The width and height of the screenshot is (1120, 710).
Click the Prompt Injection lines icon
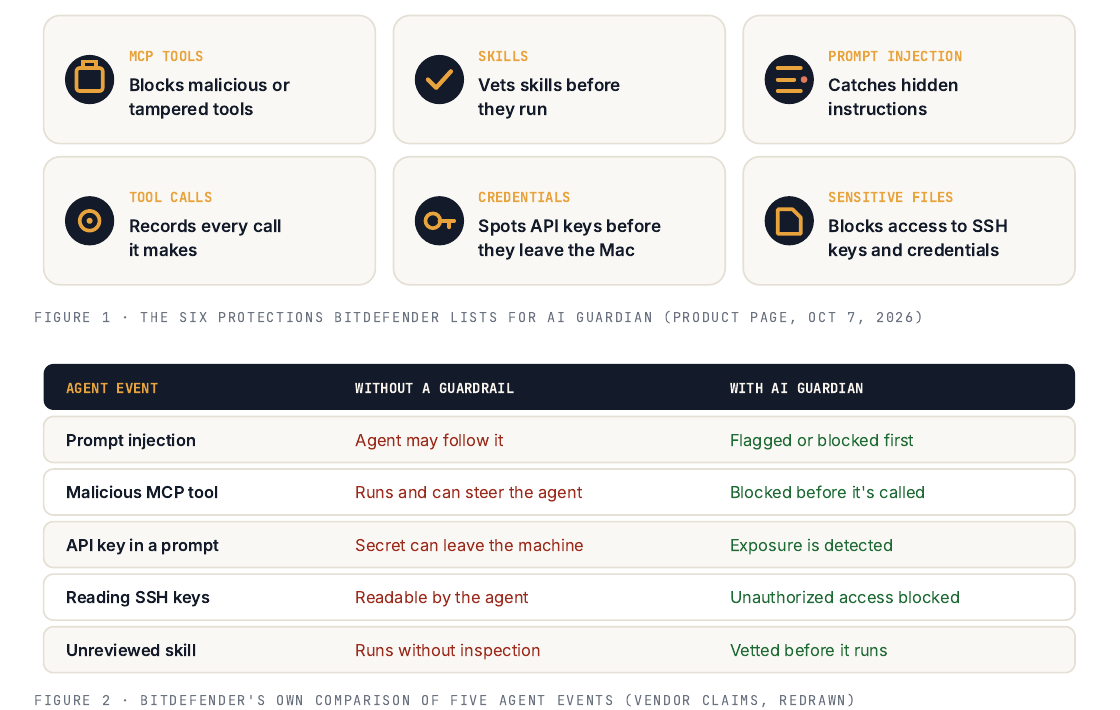point(789,79)
